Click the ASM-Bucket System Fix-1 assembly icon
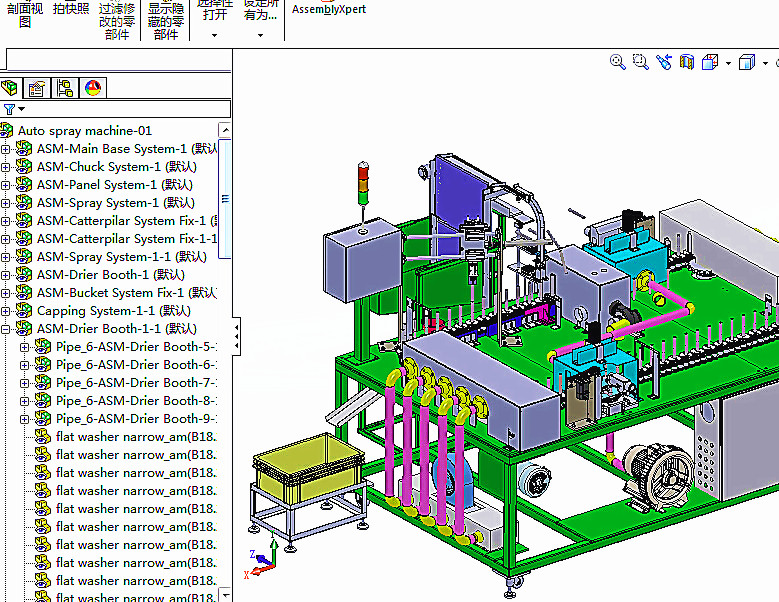This screenshot has height=602, width=779. pos(23,292)
